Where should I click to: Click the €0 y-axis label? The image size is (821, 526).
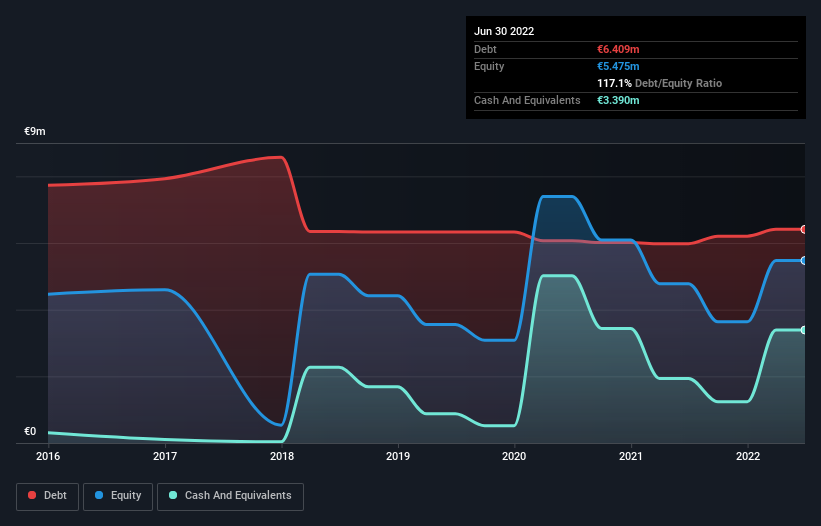pos(30,431)
